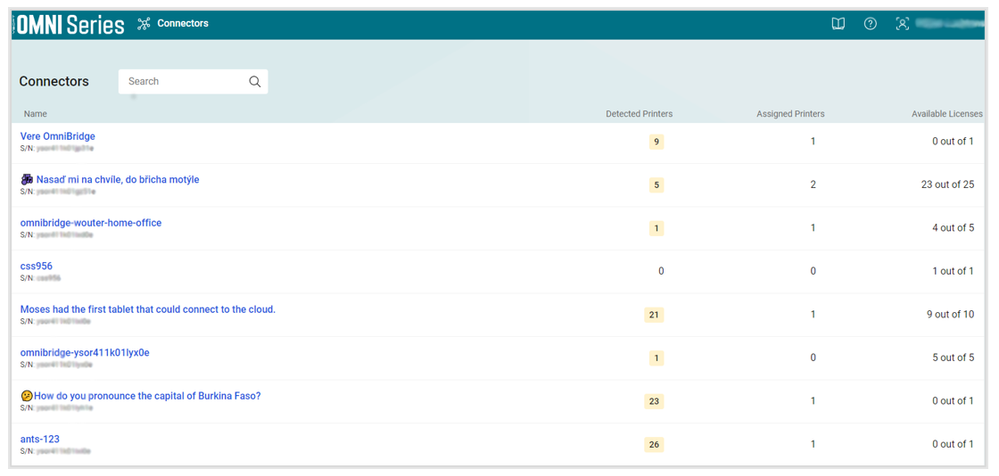Open the Burkina Faso capital connector

tap(147, 396)
